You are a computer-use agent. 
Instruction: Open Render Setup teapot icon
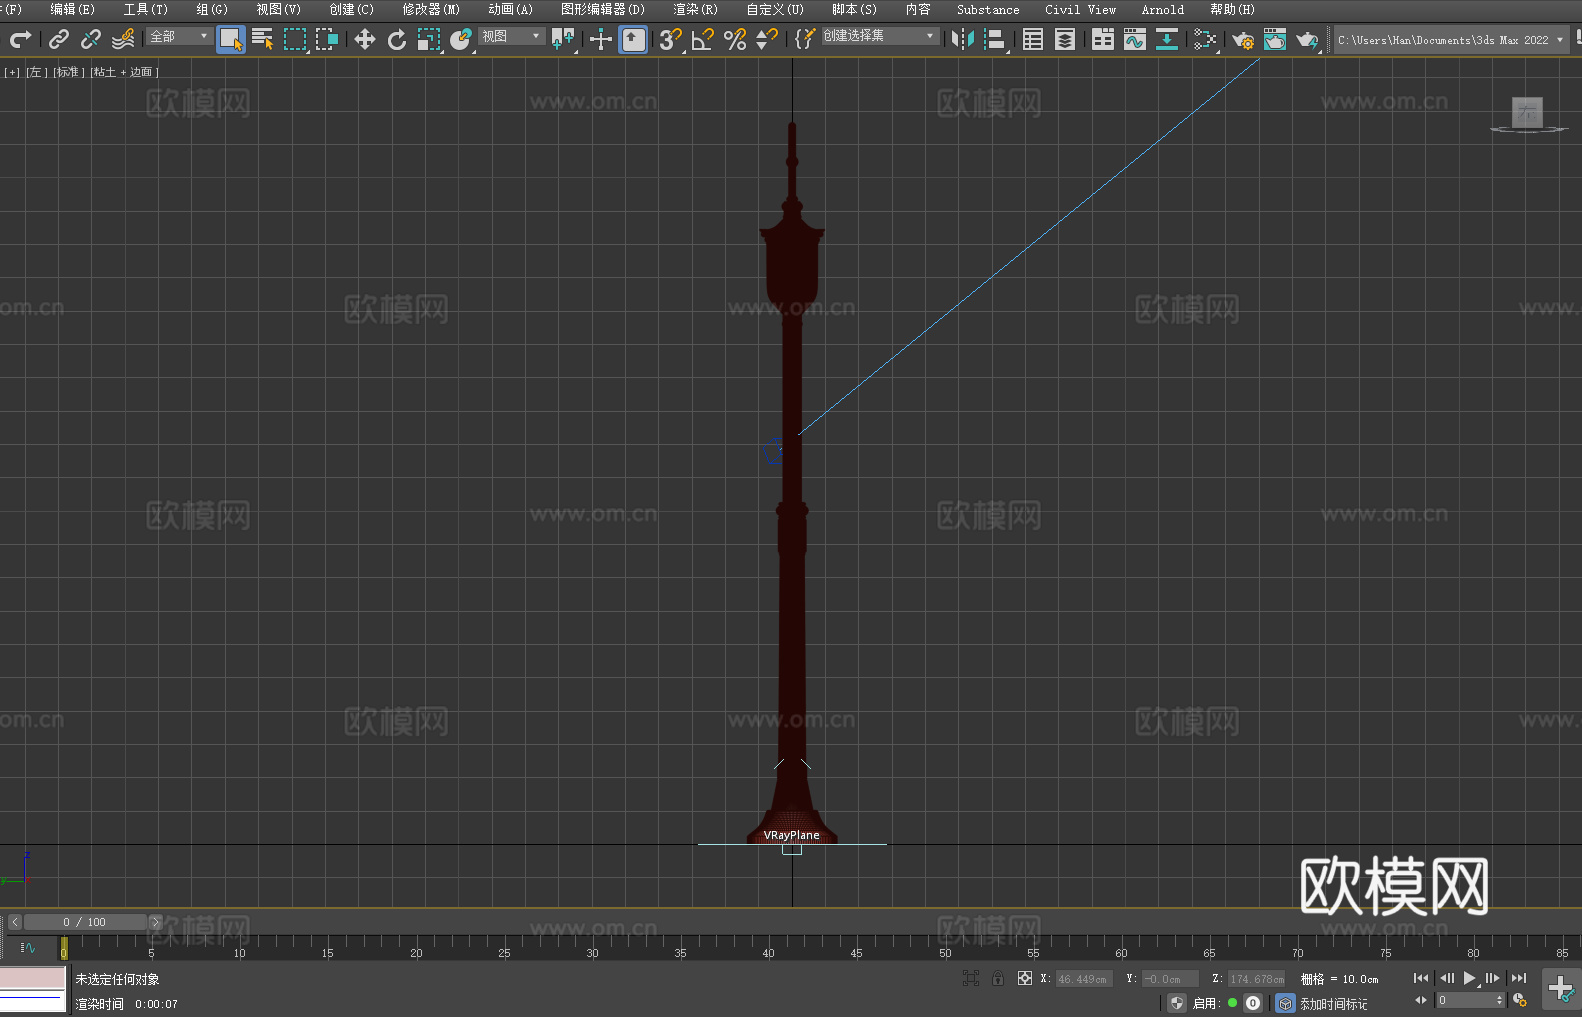1242,40
